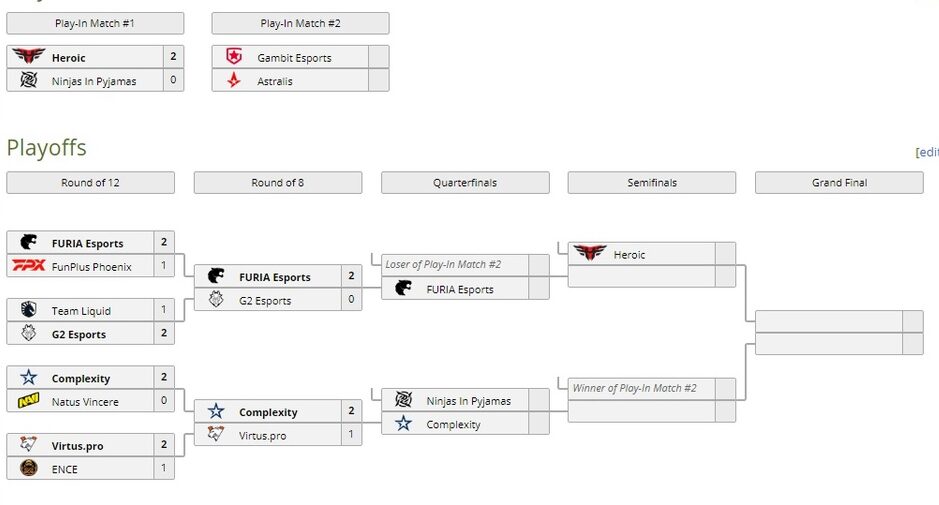
Task: Click the Grand Final column header
Action: coord(839,183)
